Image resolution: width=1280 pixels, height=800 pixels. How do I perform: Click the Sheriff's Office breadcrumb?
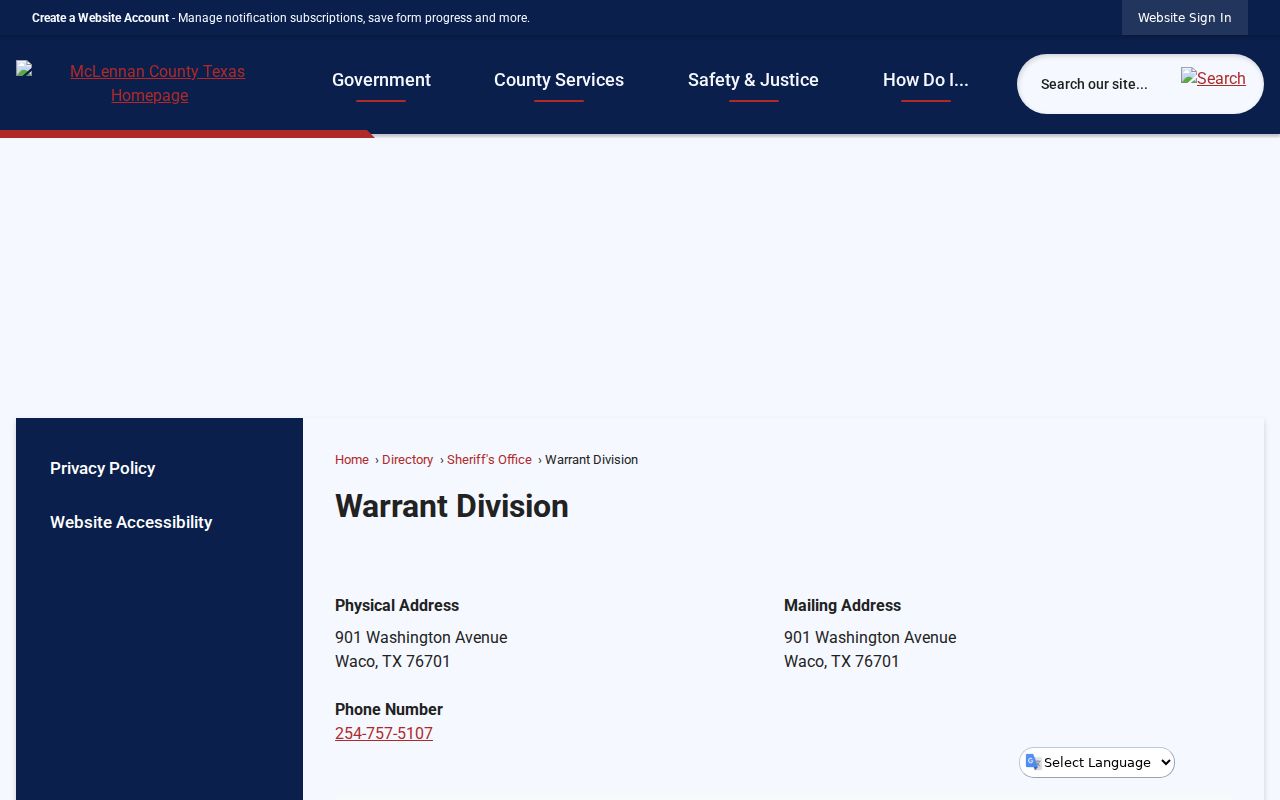pyautogui.click(x=489, y=460)
